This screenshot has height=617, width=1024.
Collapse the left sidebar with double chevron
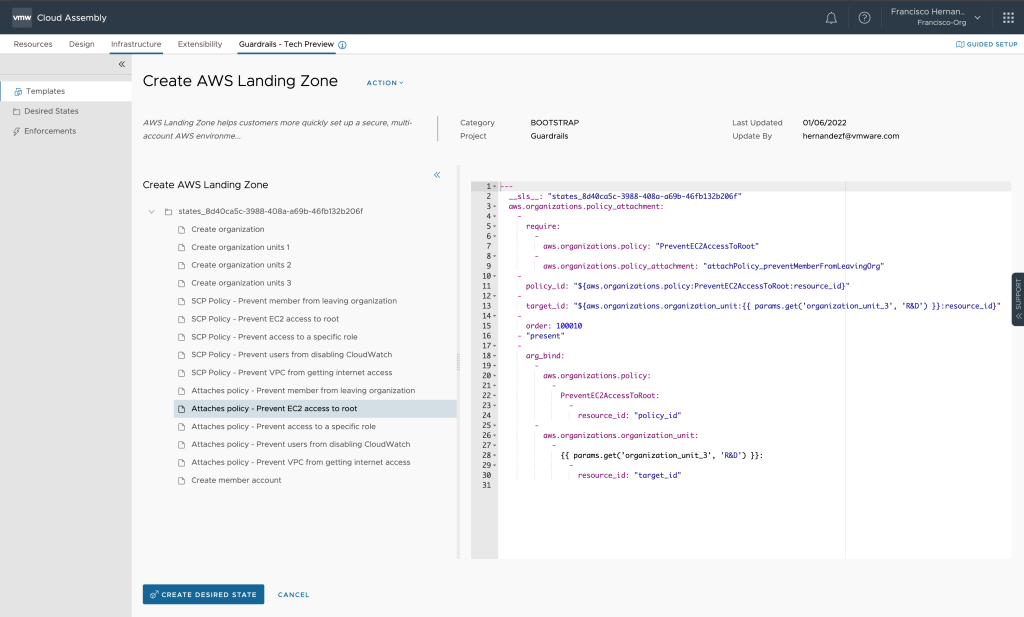pyautogui.click(x=122, y=64)
